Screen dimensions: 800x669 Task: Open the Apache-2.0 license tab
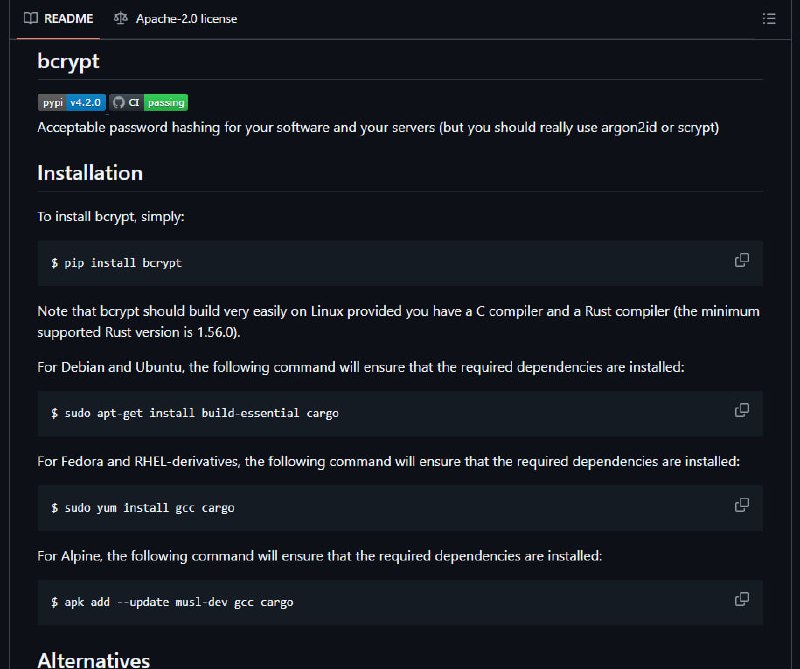175,19
